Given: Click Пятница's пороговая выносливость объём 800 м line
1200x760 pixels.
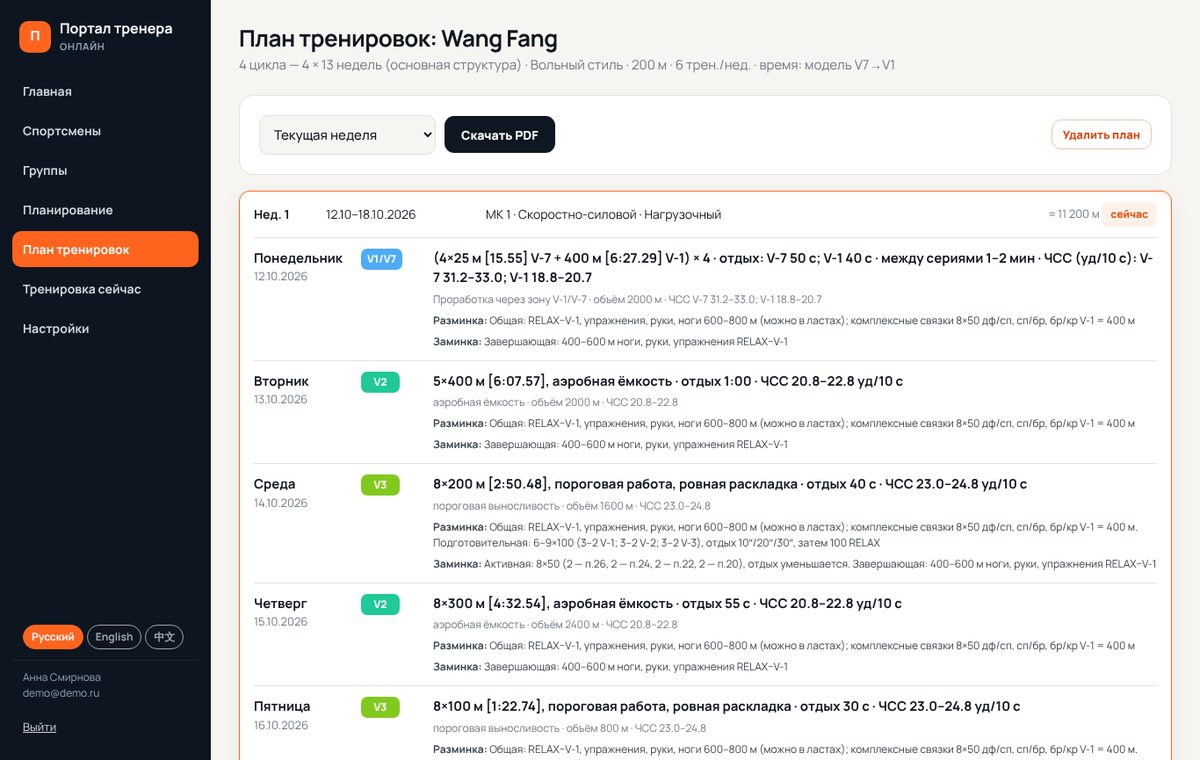Looking at the screenshot, I should pos(570,728).
